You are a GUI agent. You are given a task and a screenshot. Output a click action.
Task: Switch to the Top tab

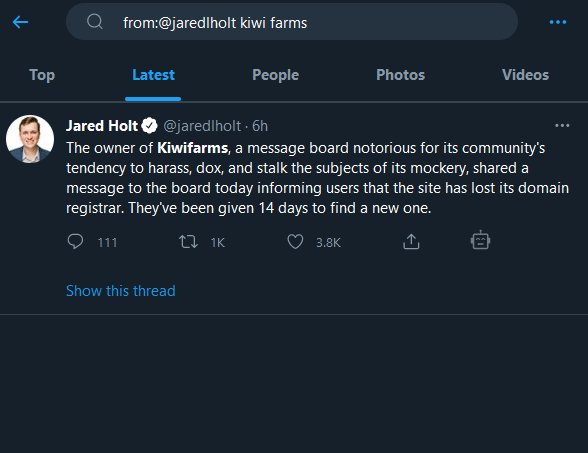coord(42,75)
